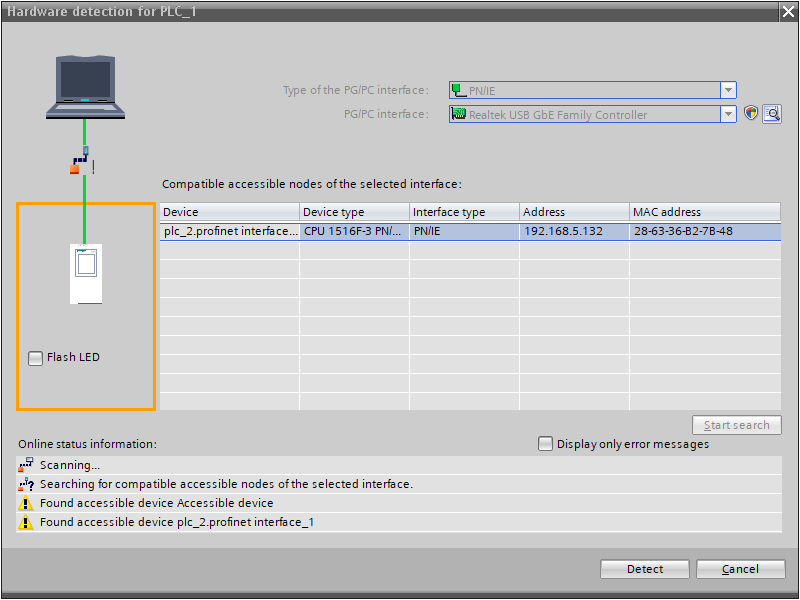800x600 pixels.
Task: Click warning icon for Accessible device message
Action: [26, 503]
